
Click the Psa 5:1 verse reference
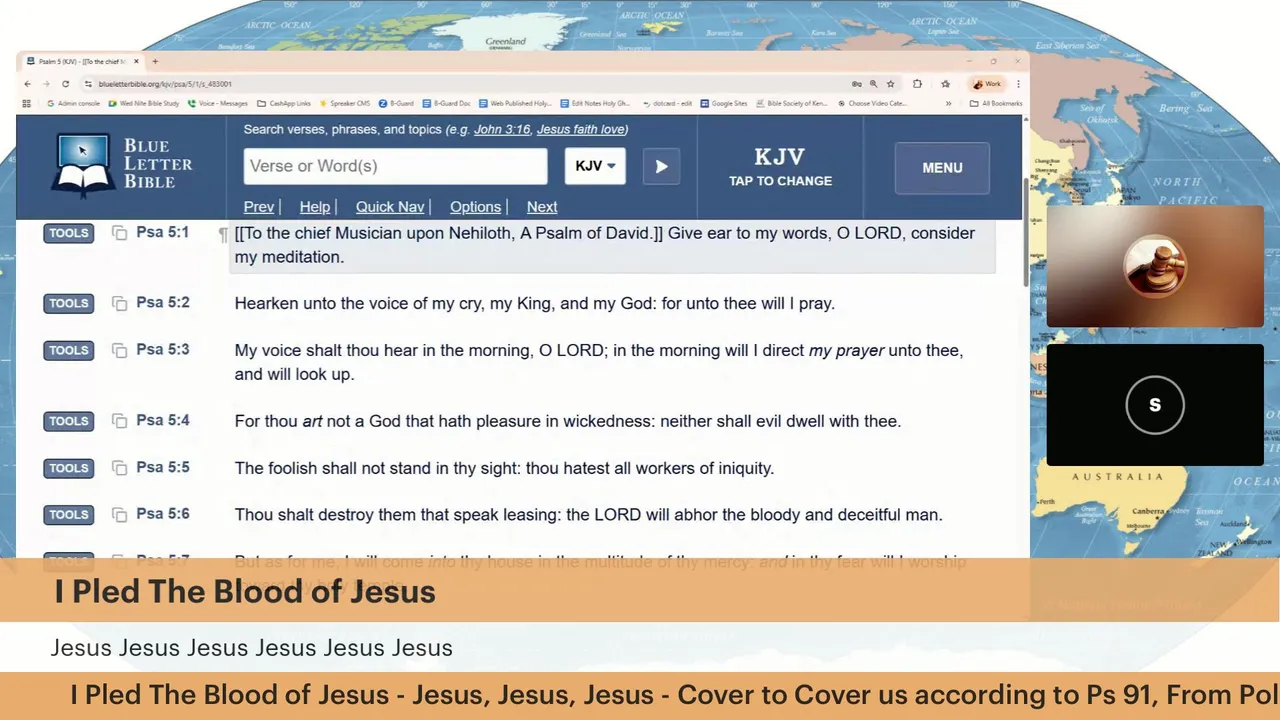click(163, 232)
